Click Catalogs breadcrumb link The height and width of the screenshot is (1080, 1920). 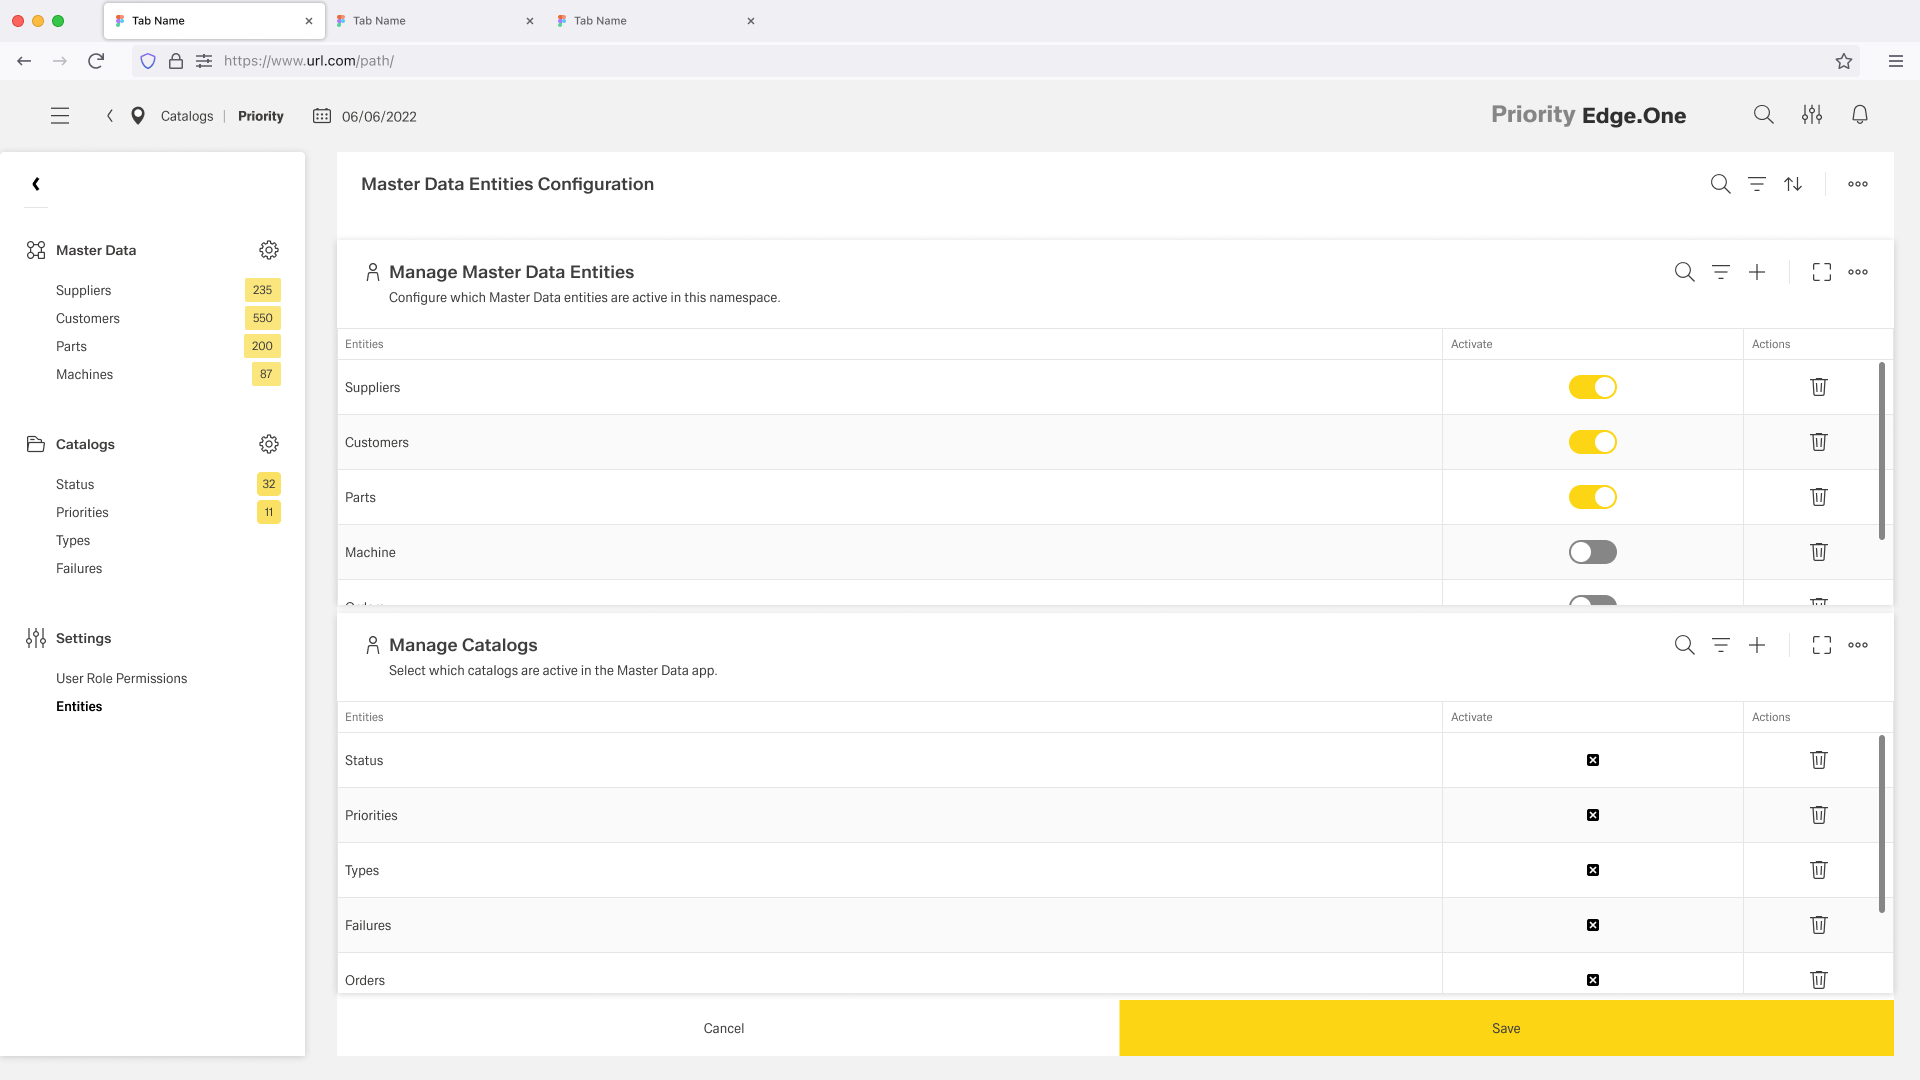[187, 116]
